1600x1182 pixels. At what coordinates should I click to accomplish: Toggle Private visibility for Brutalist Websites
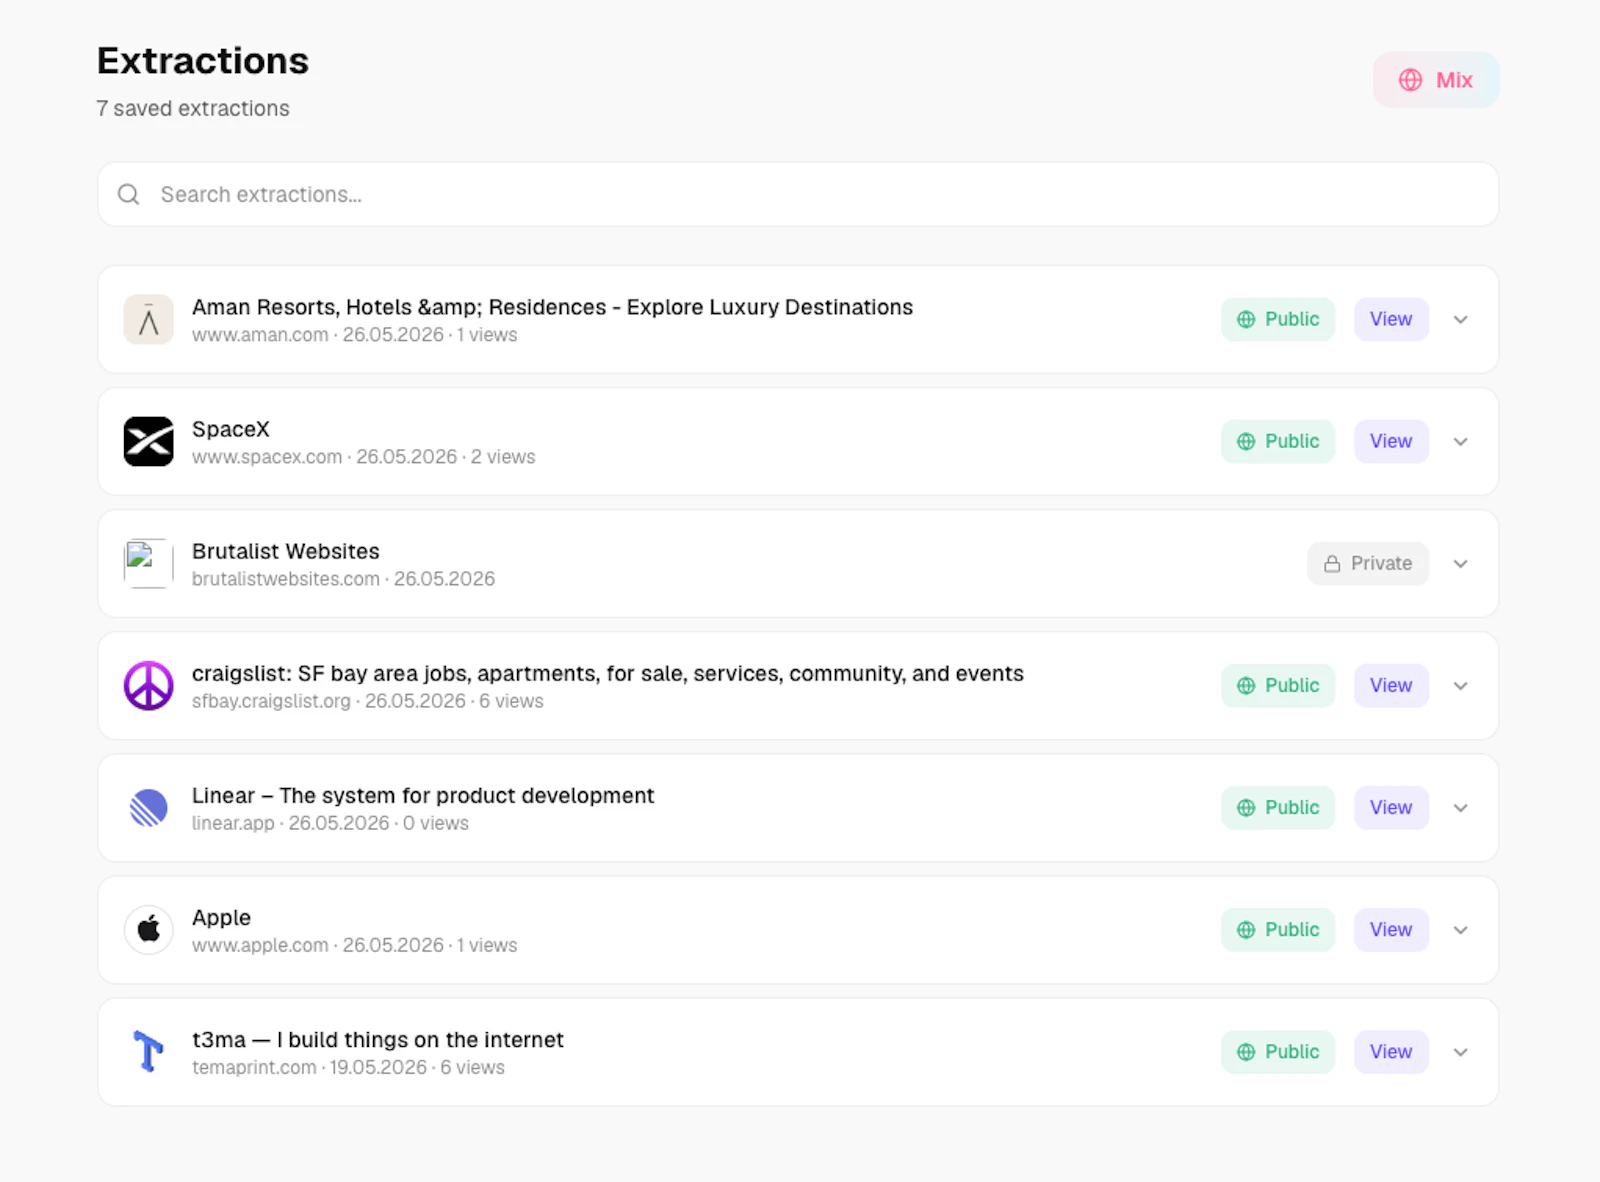[x=1368, y=563]
